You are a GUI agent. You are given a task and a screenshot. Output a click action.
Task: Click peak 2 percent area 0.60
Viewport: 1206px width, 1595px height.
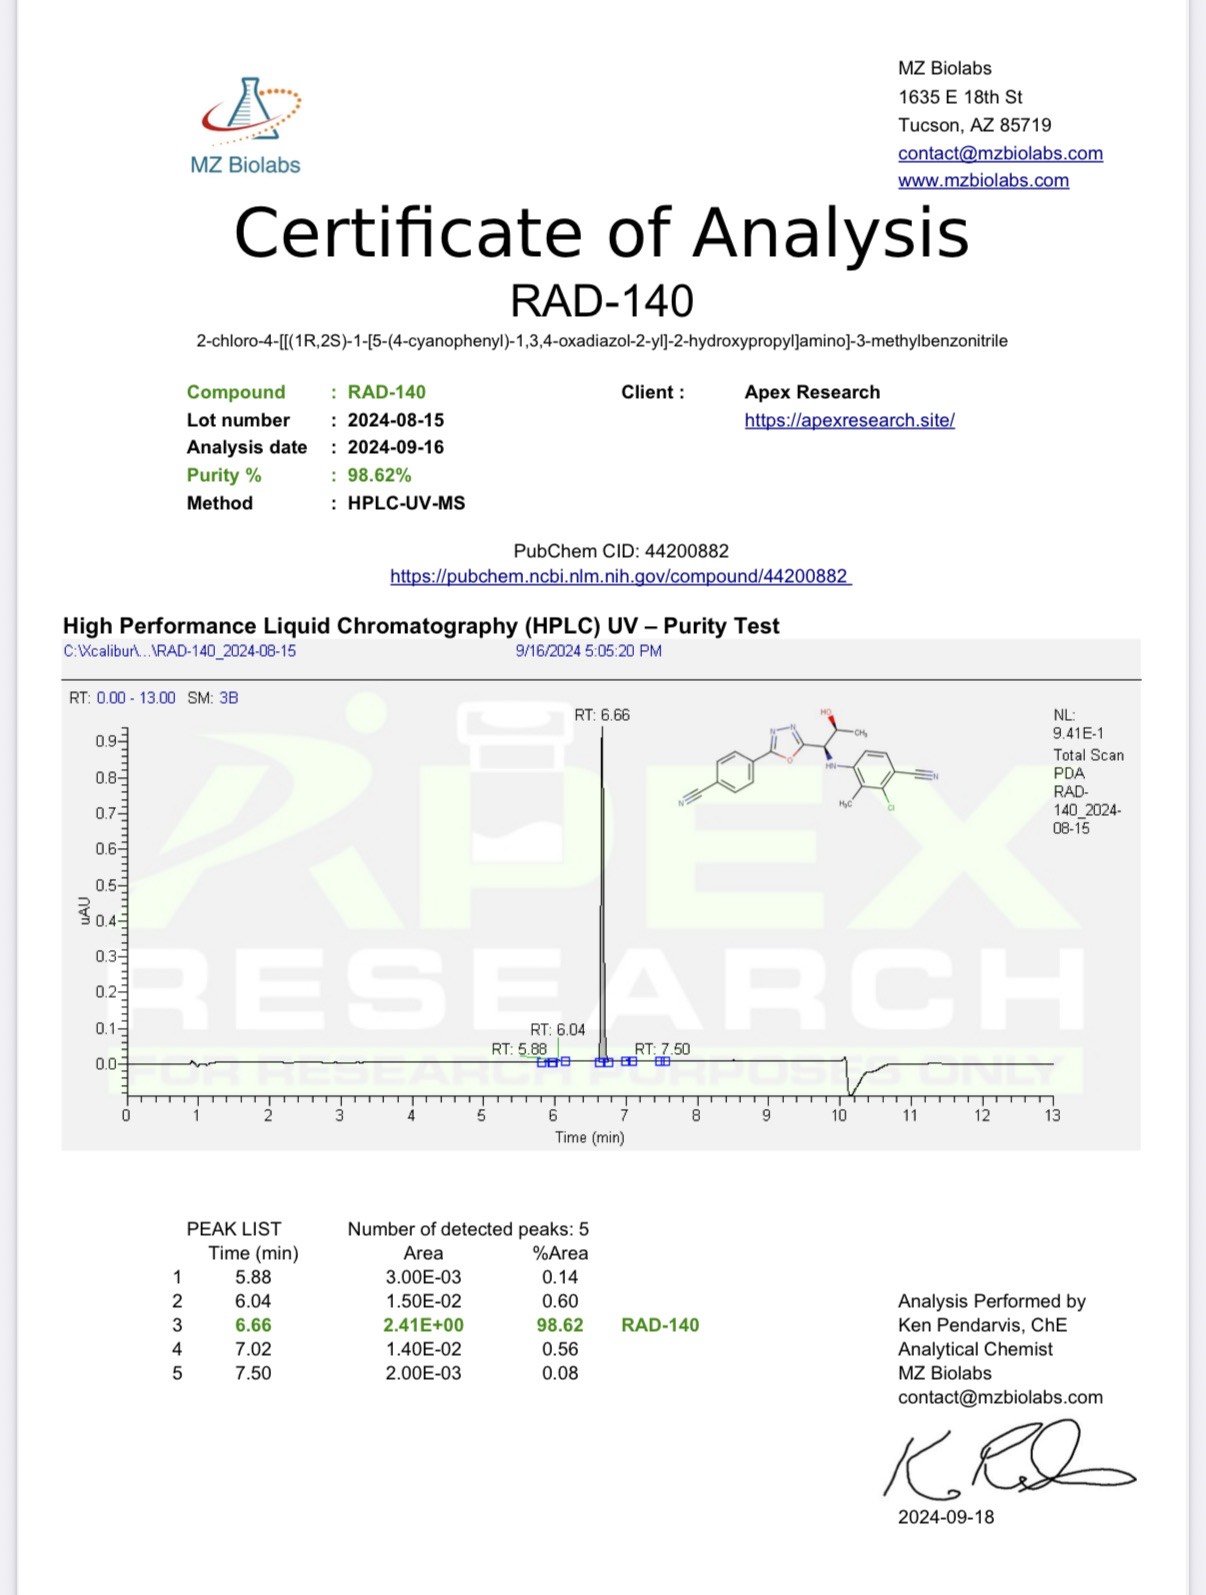pyautogui.click(x=560, y=1301)
